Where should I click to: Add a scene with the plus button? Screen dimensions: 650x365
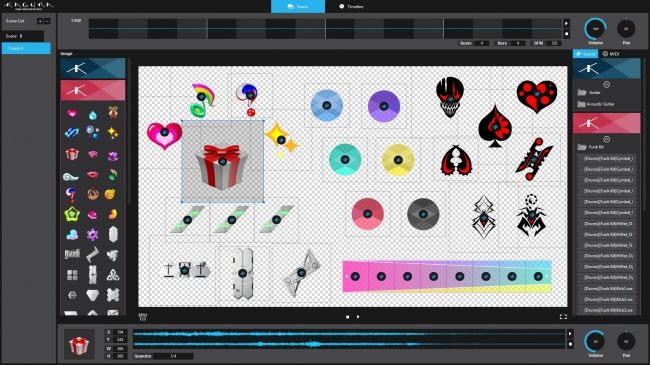40,21
